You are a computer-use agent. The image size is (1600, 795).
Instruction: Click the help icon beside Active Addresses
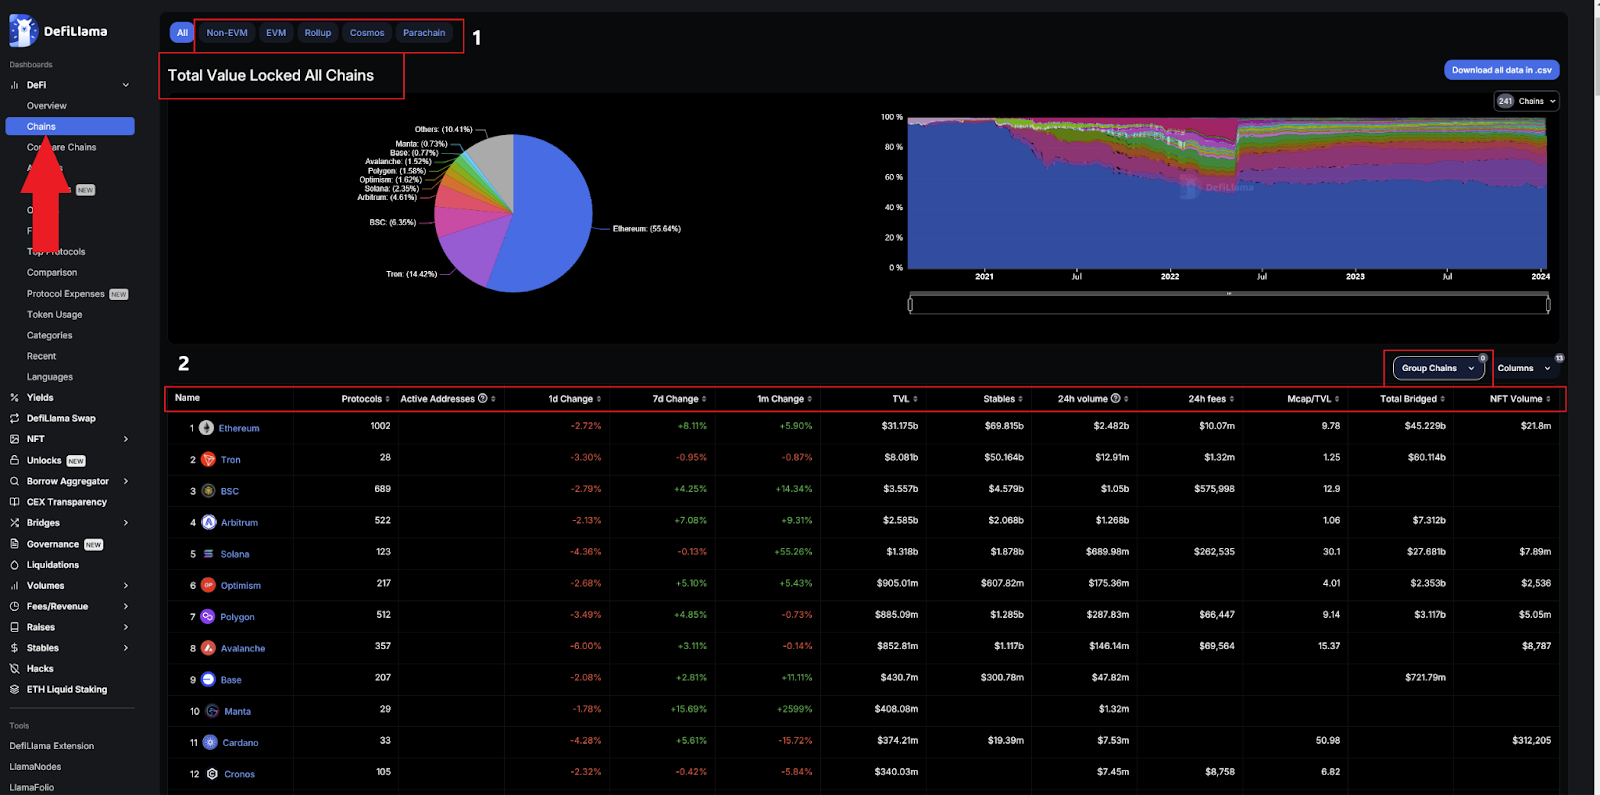click(x=483, y=398)
